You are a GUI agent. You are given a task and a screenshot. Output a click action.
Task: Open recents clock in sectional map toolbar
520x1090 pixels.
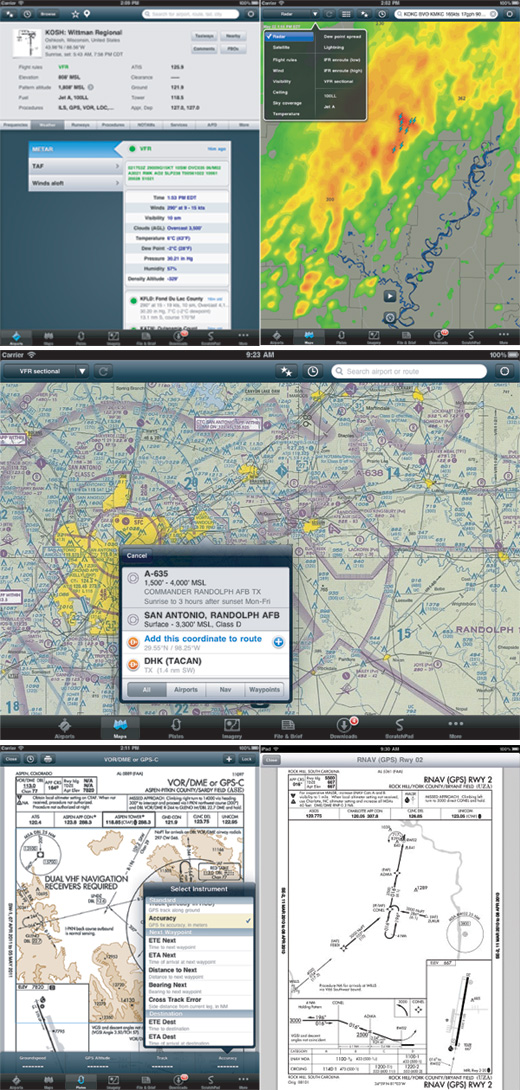[x=313, y=371]
